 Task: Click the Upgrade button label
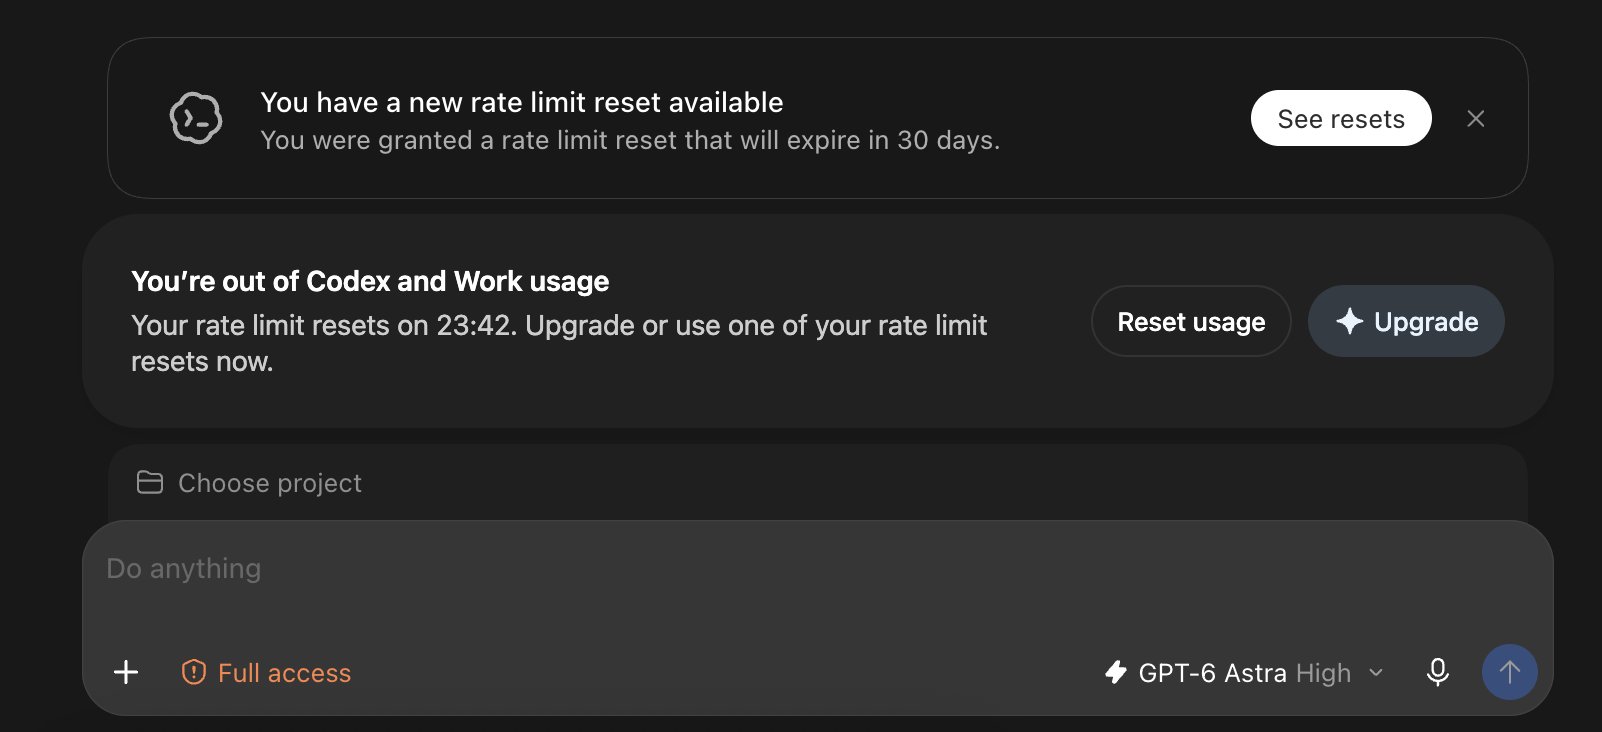[1426, 321]
